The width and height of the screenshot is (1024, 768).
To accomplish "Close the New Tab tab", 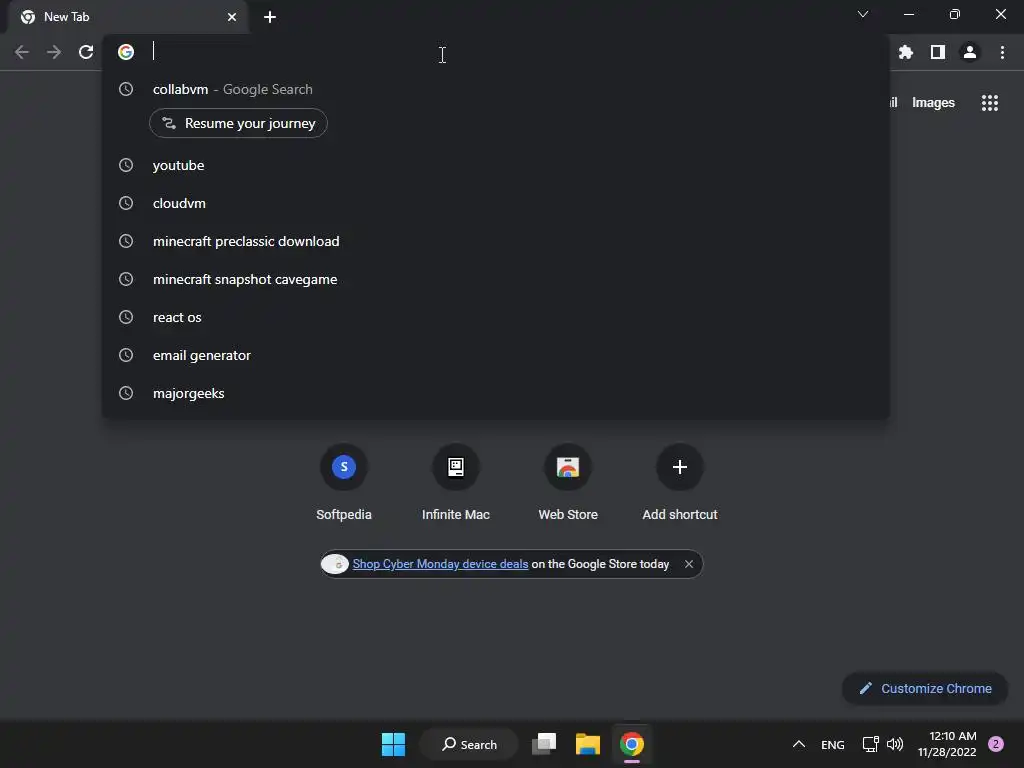I will 232,17.
